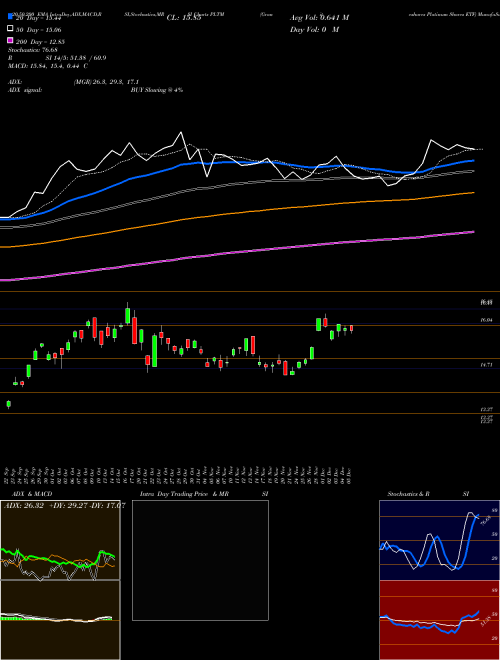
Task: Click the 76.68 label on the Stochastics chart
Action: click(485, 520)
